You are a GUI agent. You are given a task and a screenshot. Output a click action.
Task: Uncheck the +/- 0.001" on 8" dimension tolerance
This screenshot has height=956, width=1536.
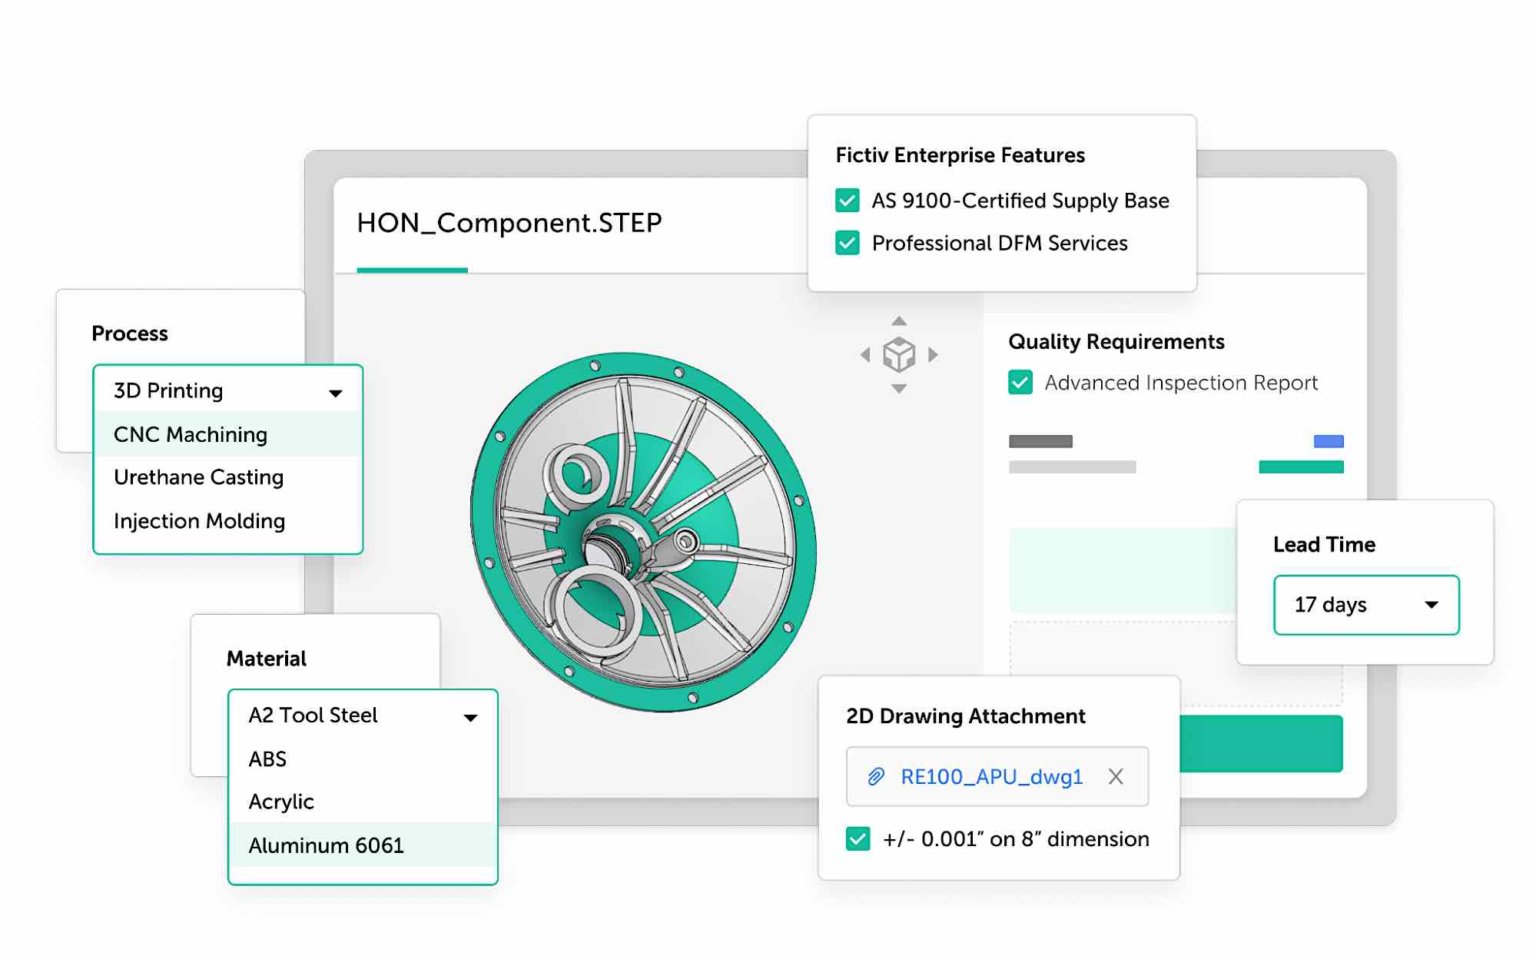pyautogui.click(x=857, y=839)
